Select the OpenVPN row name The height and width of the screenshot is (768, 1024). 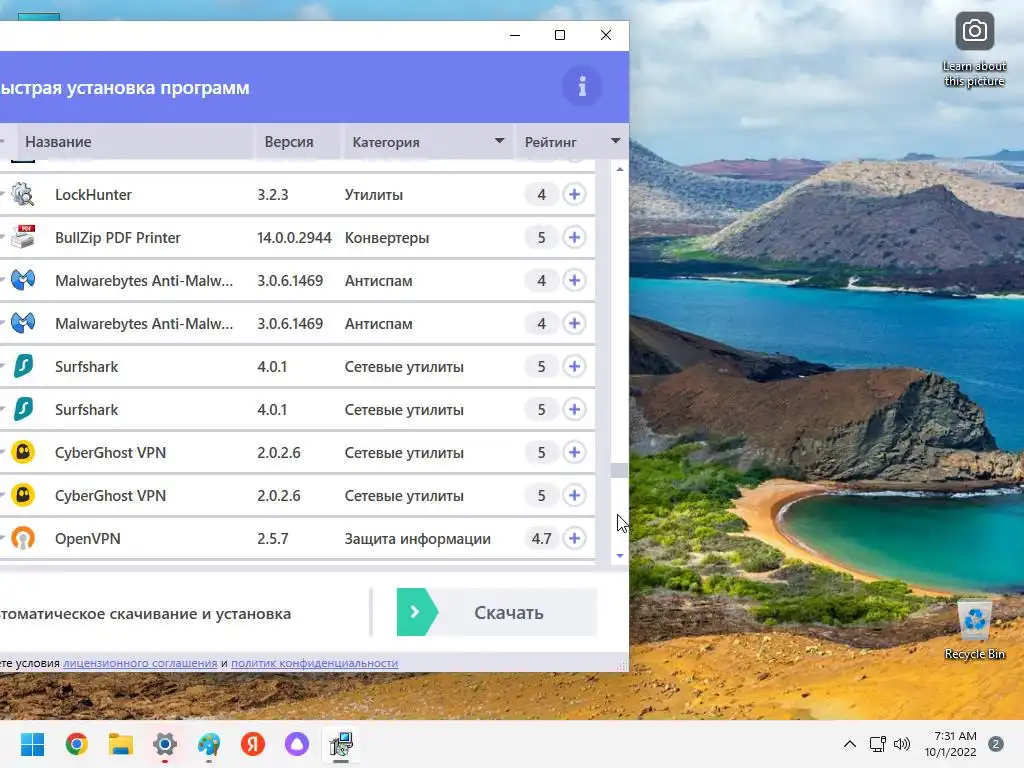point(88,539)
